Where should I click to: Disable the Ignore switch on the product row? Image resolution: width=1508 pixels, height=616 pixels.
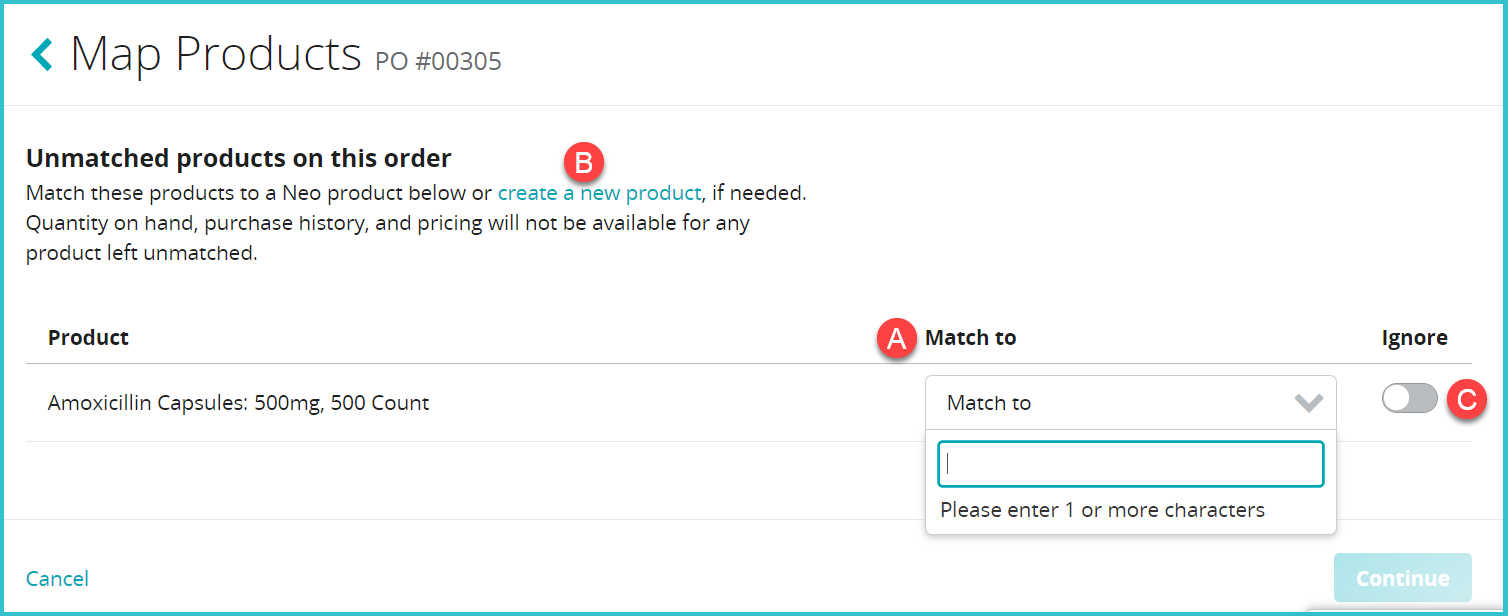click(x=1409, y=398)
